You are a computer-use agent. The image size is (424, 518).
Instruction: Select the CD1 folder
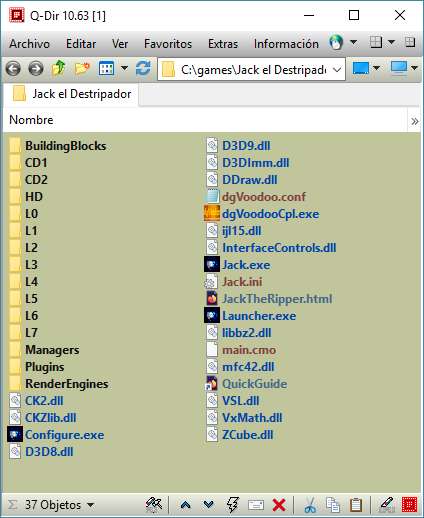[28, 163]
